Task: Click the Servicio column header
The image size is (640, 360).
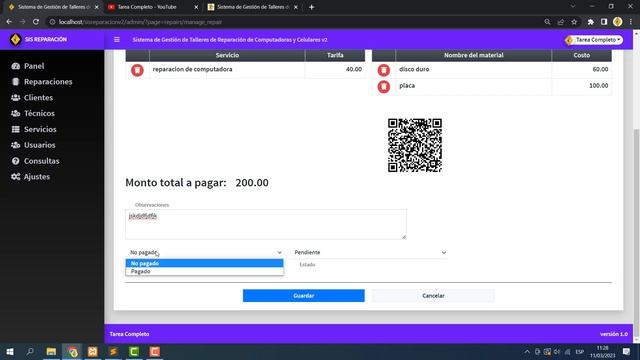Action: (x=227, y=55)
